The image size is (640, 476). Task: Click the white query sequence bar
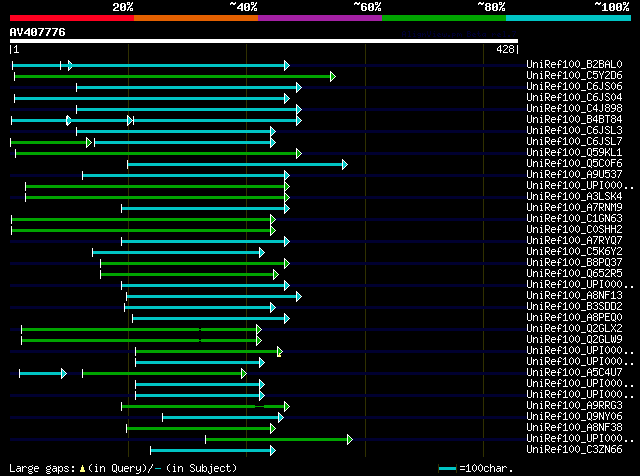coord(264,41)
